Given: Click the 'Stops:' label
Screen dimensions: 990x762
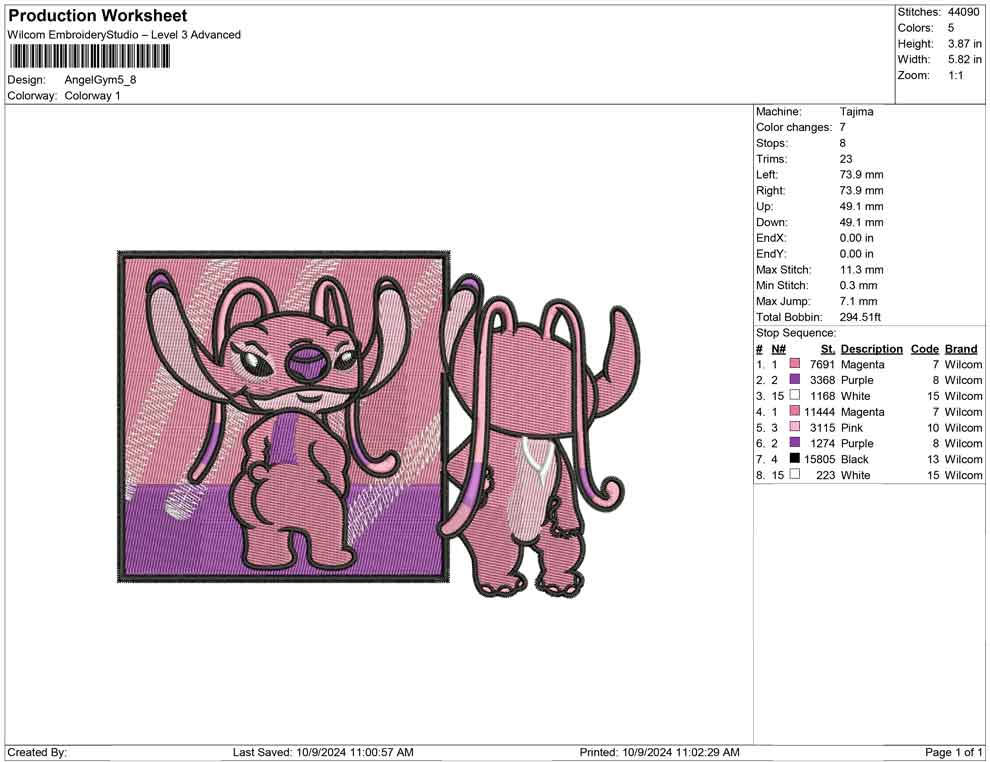Looking at the screenshot, I should coord(772,143).
